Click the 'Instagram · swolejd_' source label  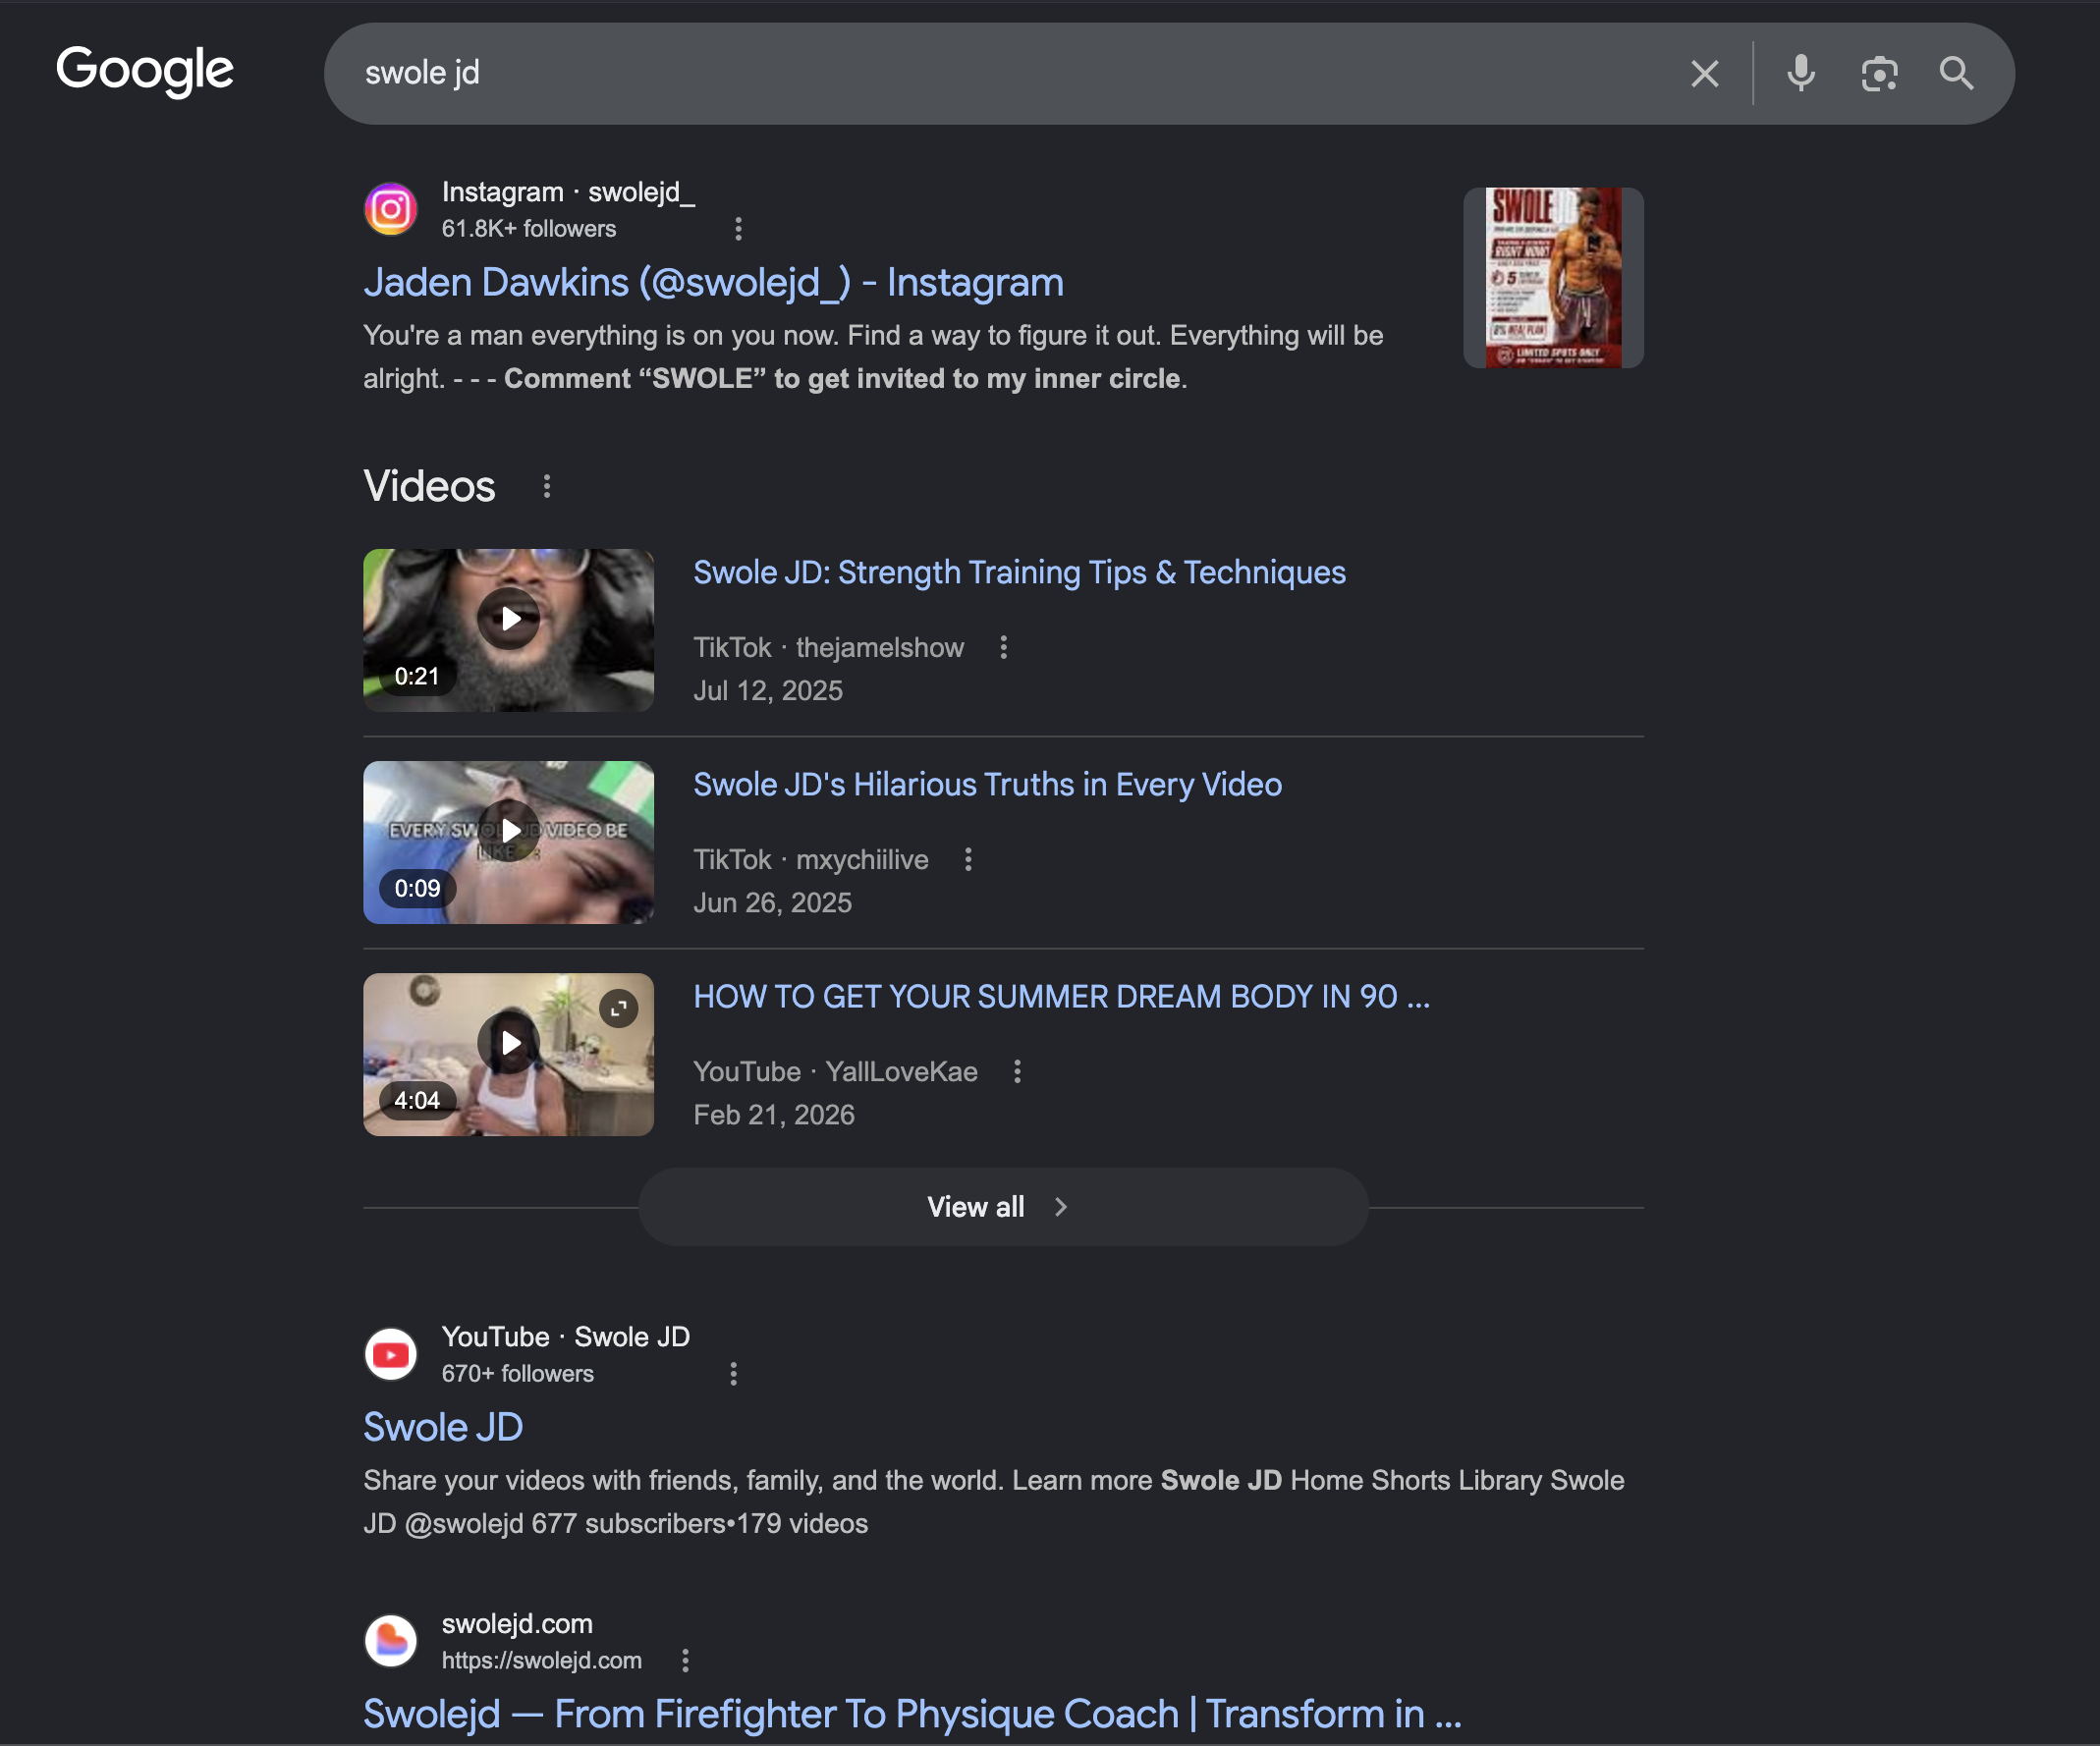tap(568, 192)
